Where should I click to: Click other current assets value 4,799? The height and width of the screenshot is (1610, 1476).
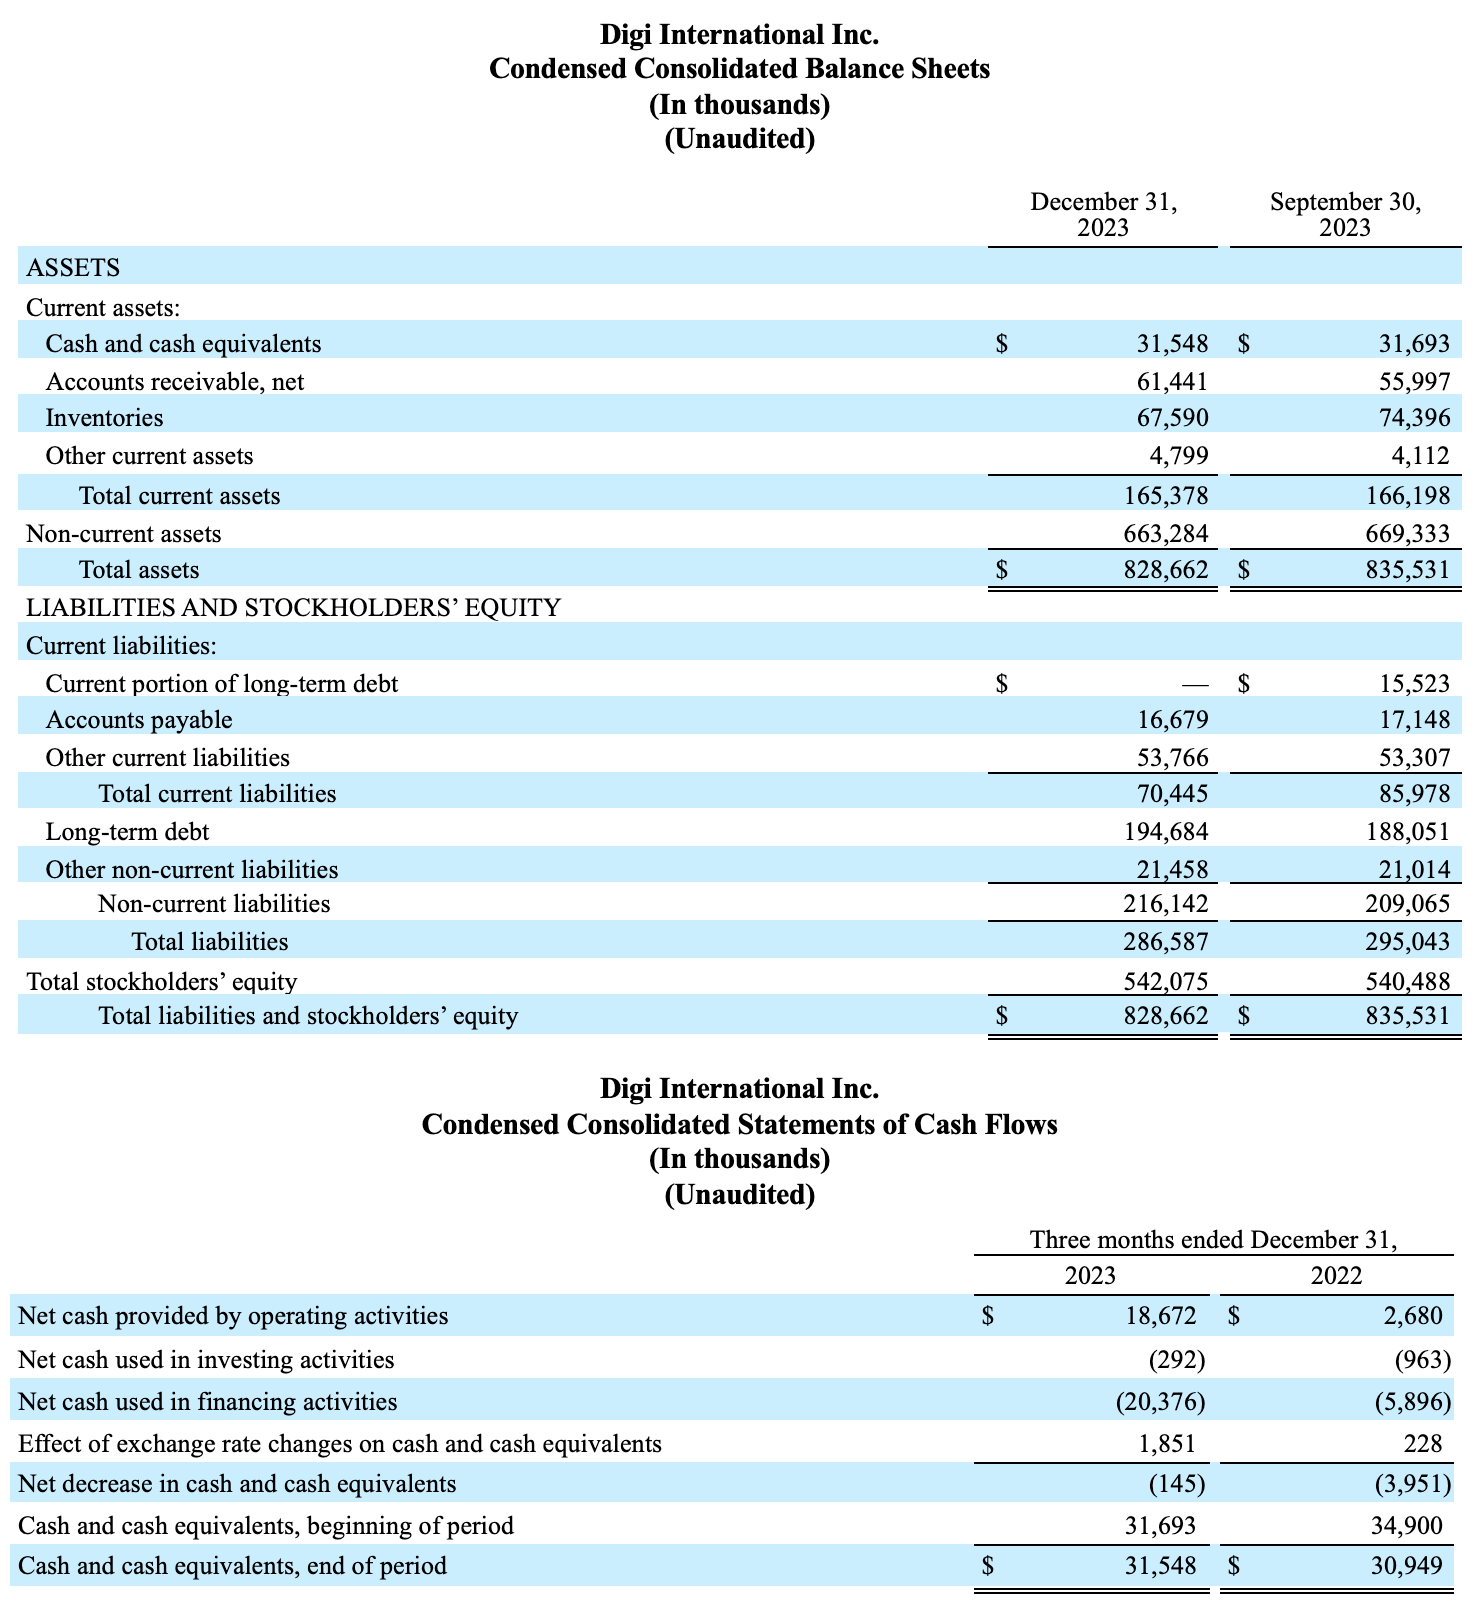pos(1179,456)
